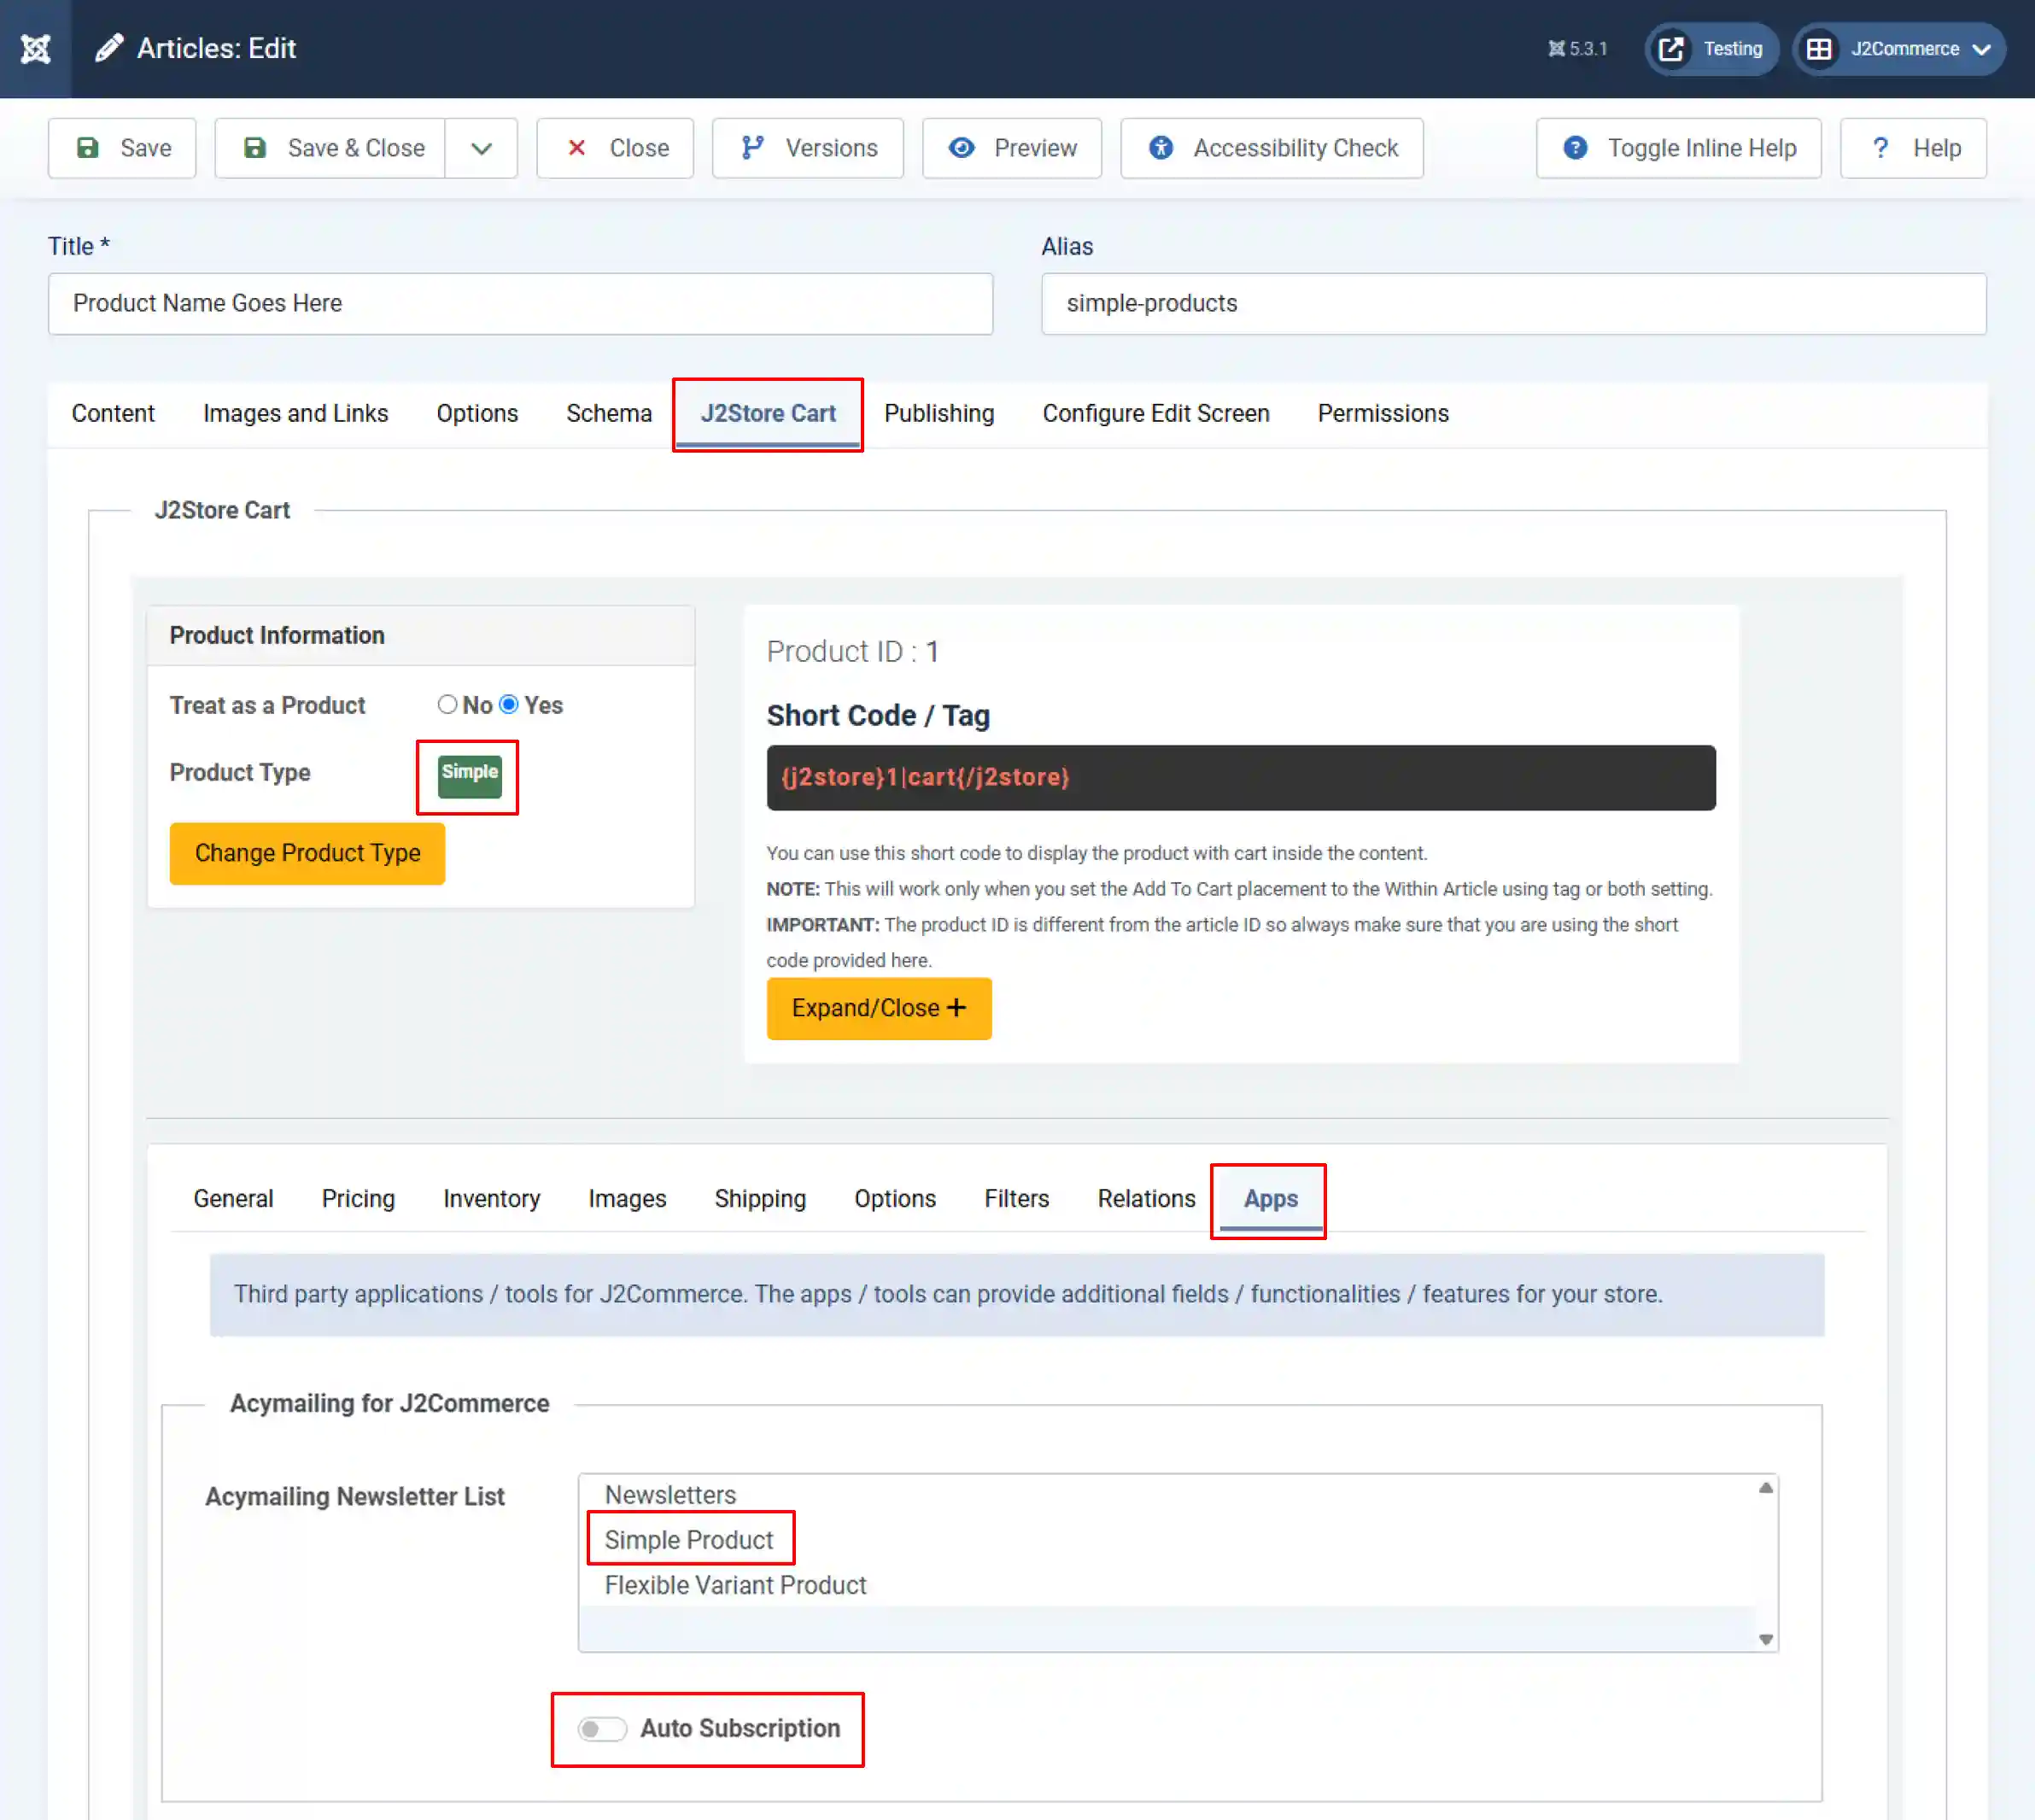Open the Testing site preview link
This screenshot has height=1820, width=2035.
1711,49
